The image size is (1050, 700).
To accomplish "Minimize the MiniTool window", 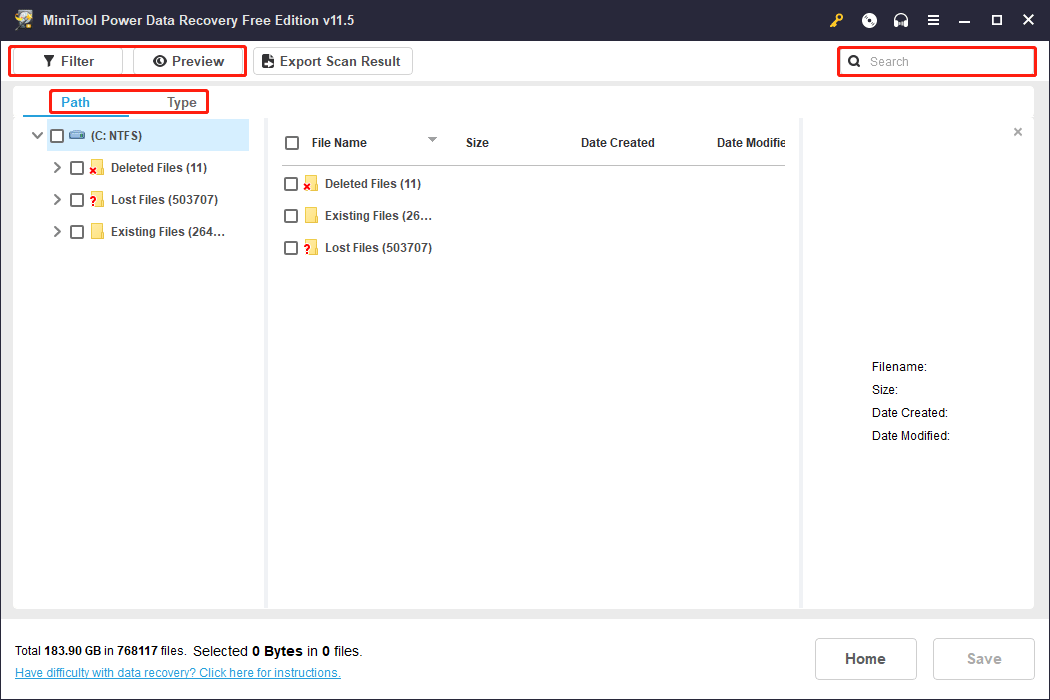I will 964,21.
